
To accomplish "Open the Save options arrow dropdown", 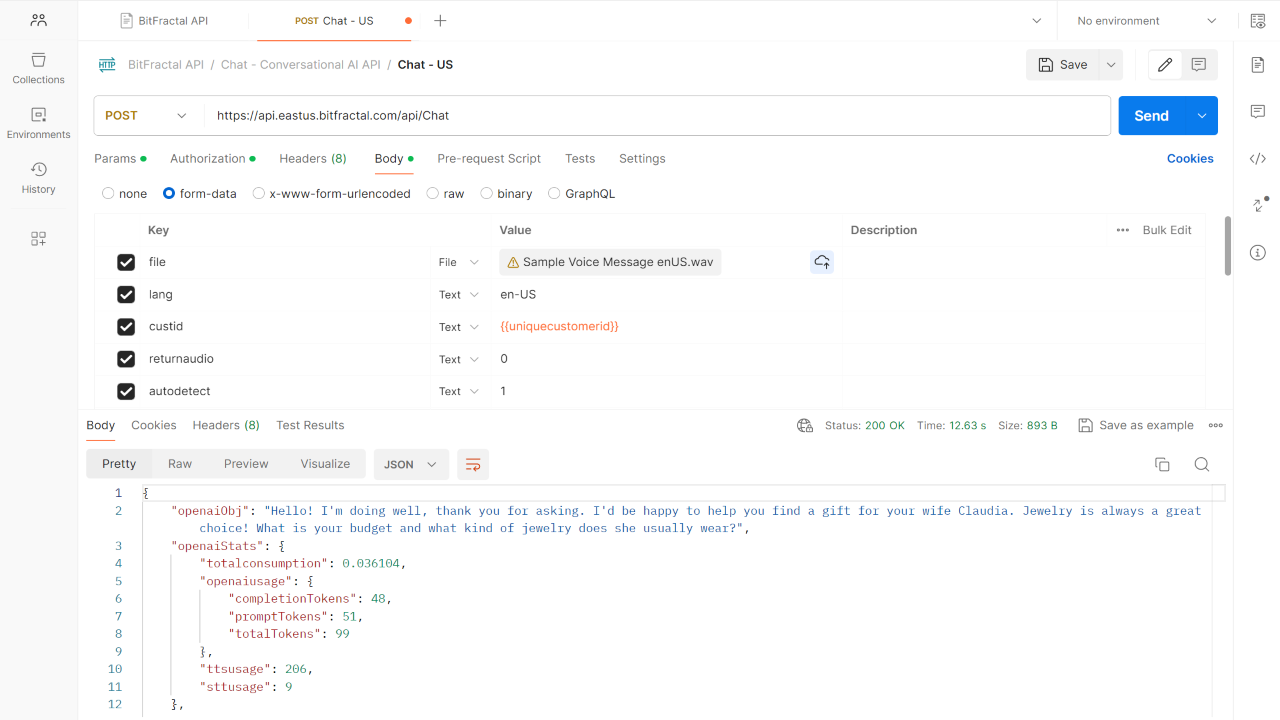I will click(1110, 65).
